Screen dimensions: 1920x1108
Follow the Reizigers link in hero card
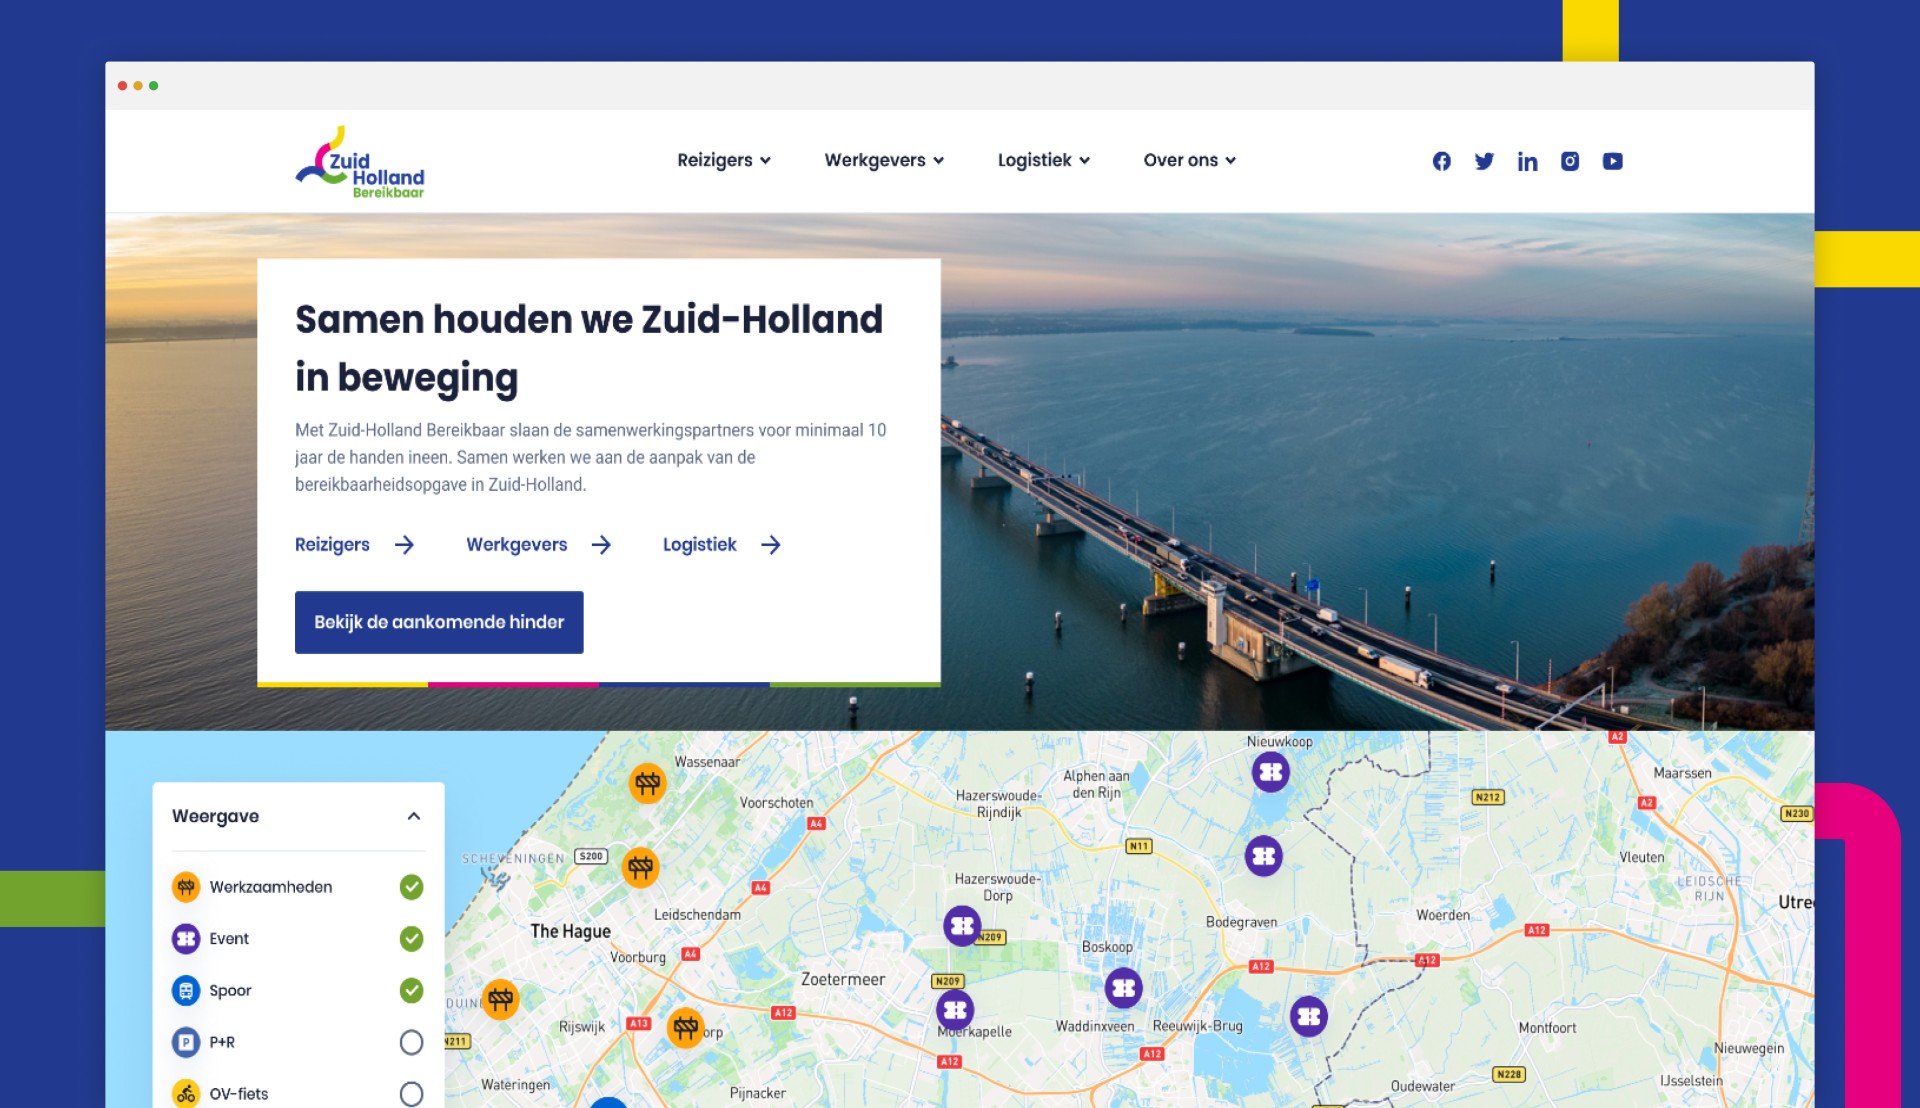click(332, 545)
